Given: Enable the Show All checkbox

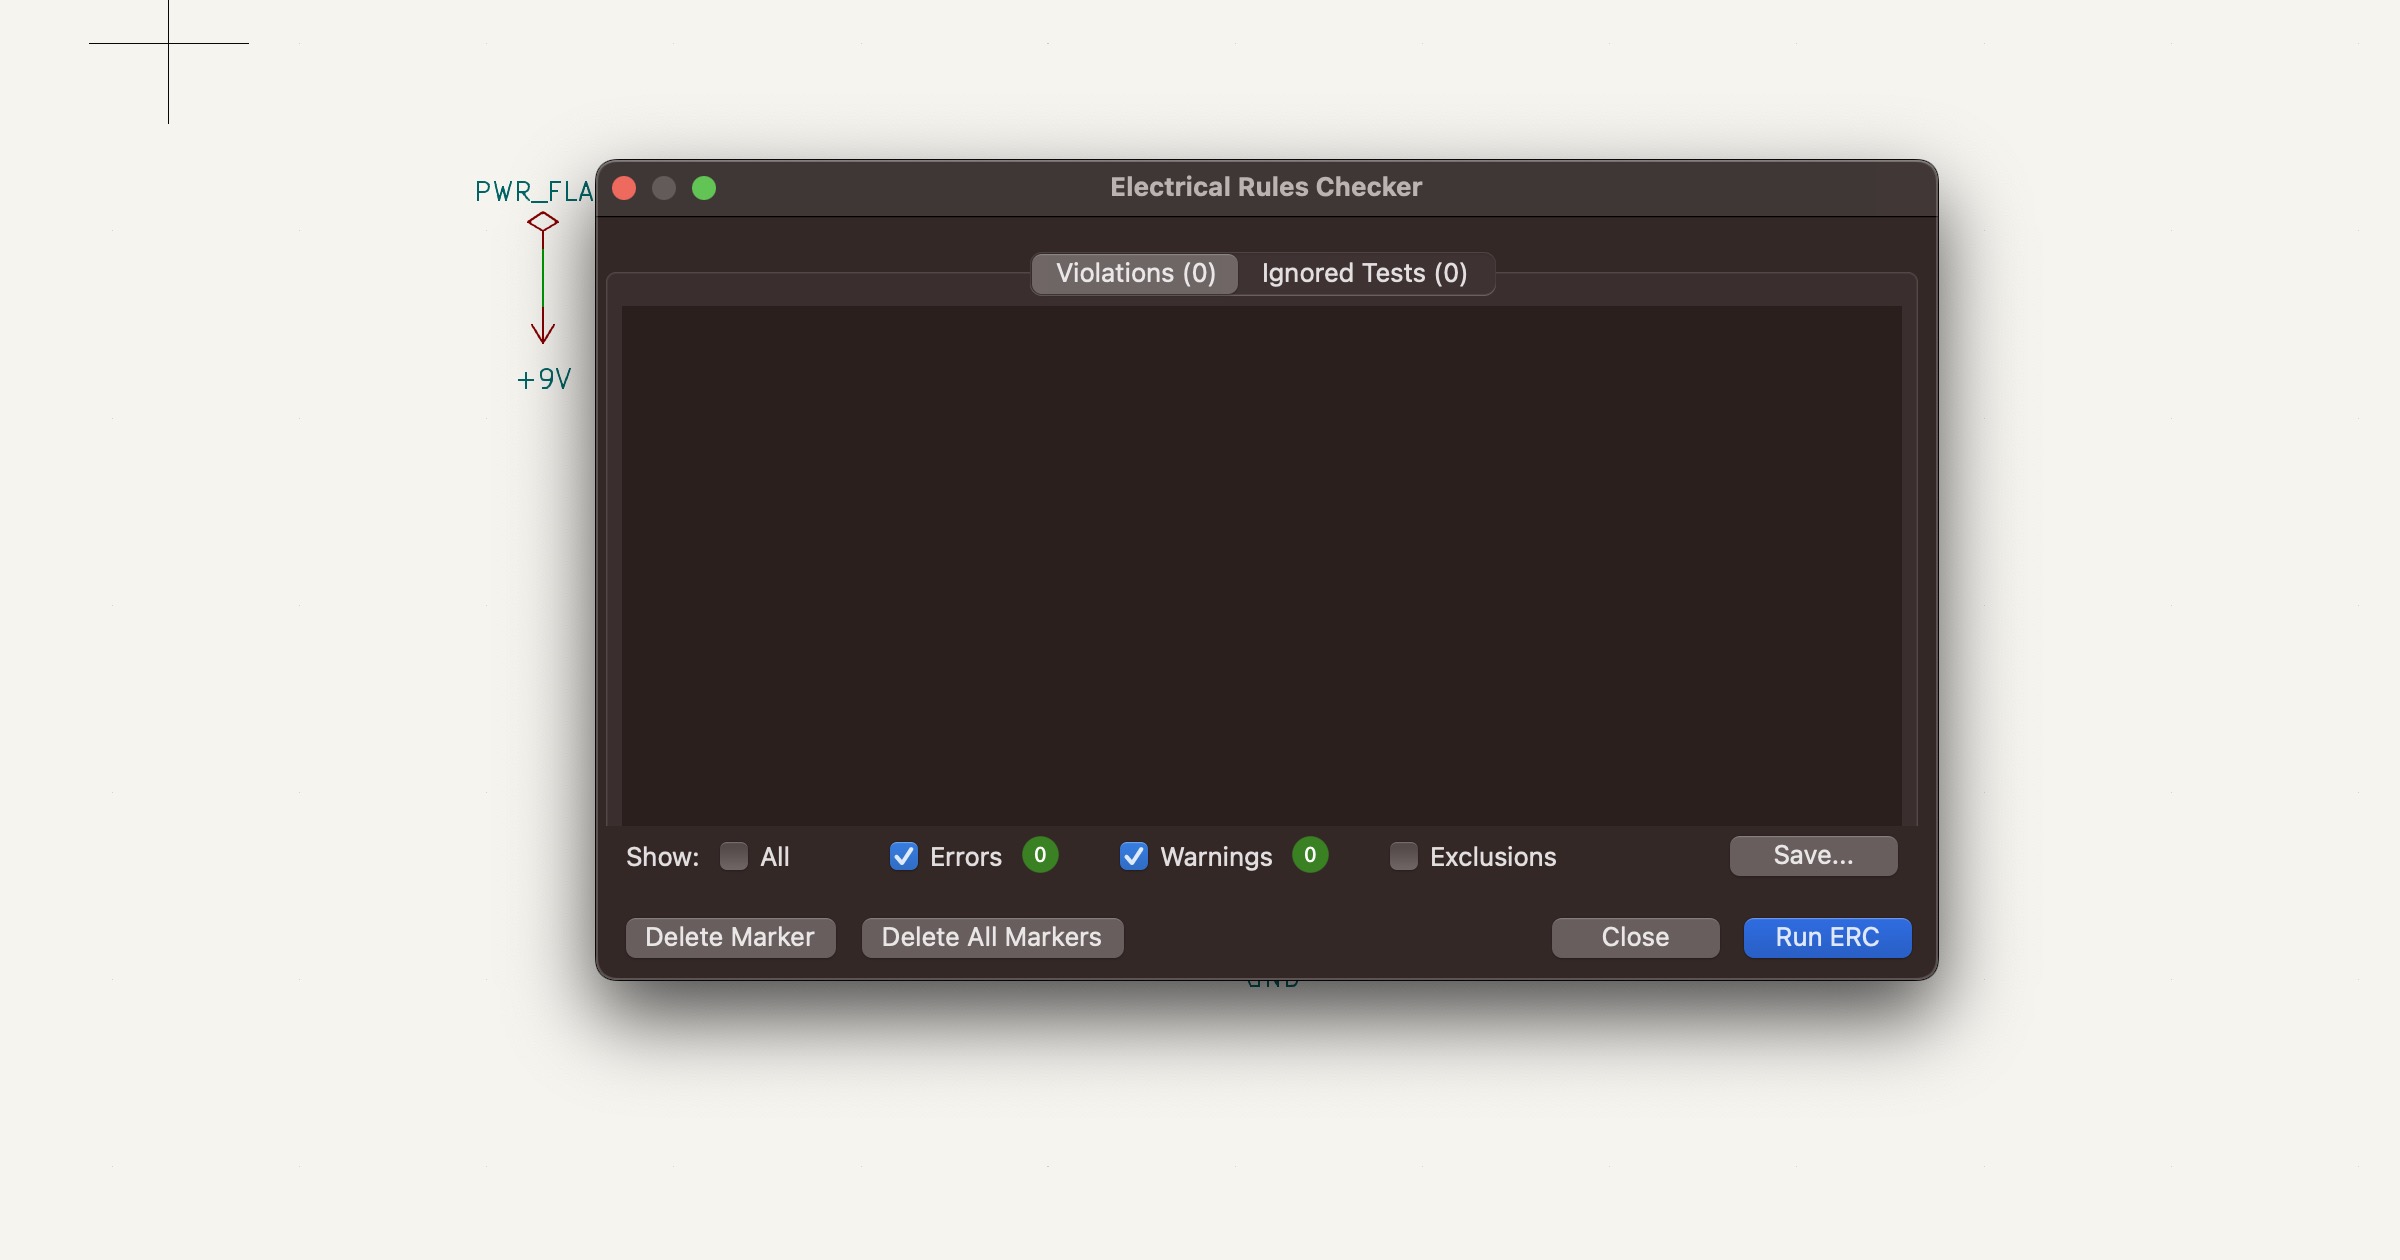Looking at the screenshot, I should coord(734,856).
